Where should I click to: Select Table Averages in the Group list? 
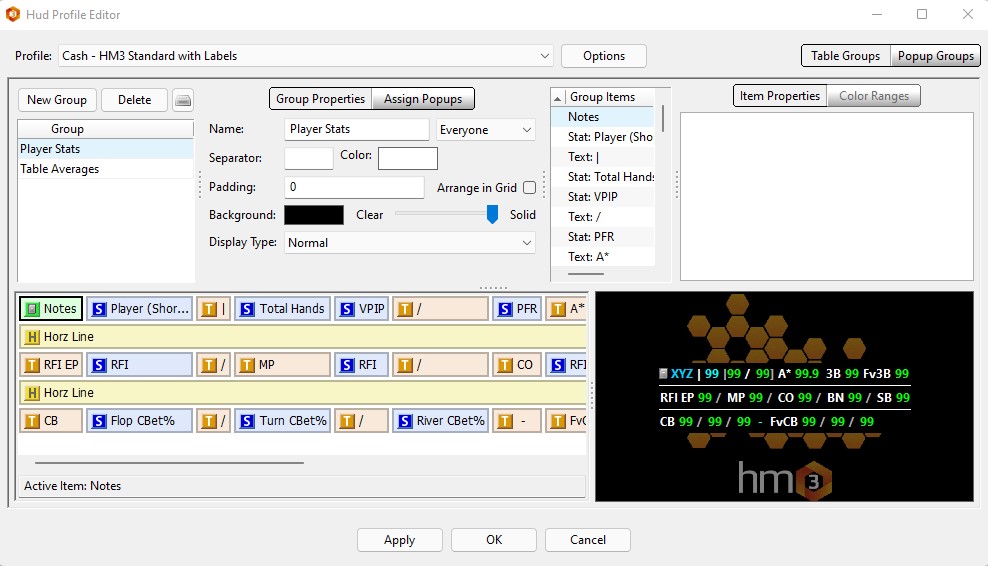point(60,169)
